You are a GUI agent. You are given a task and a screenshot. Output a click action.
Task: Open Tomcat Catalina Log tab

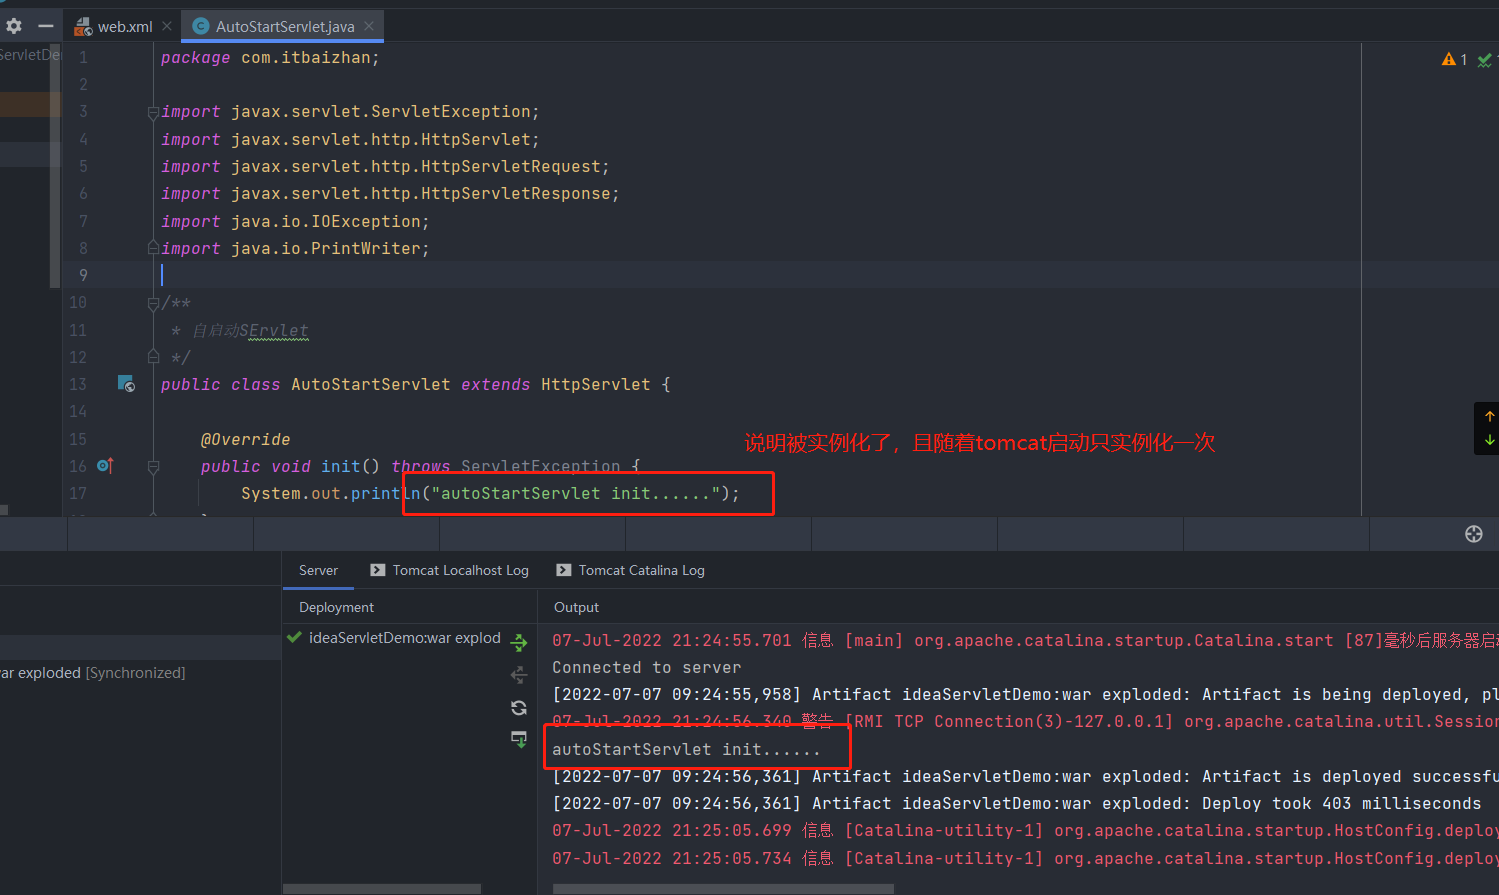pos(631,570)
